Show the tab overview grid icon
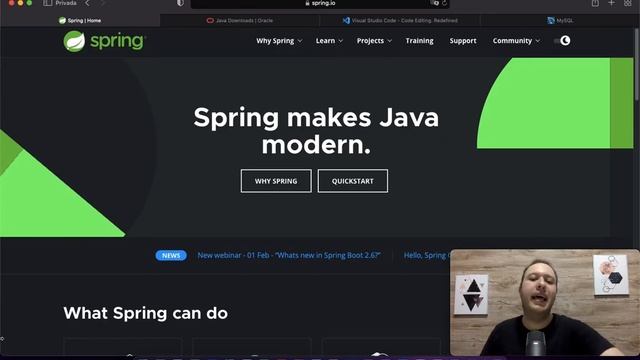The image size is (640, 360). [x=628, y=3]
